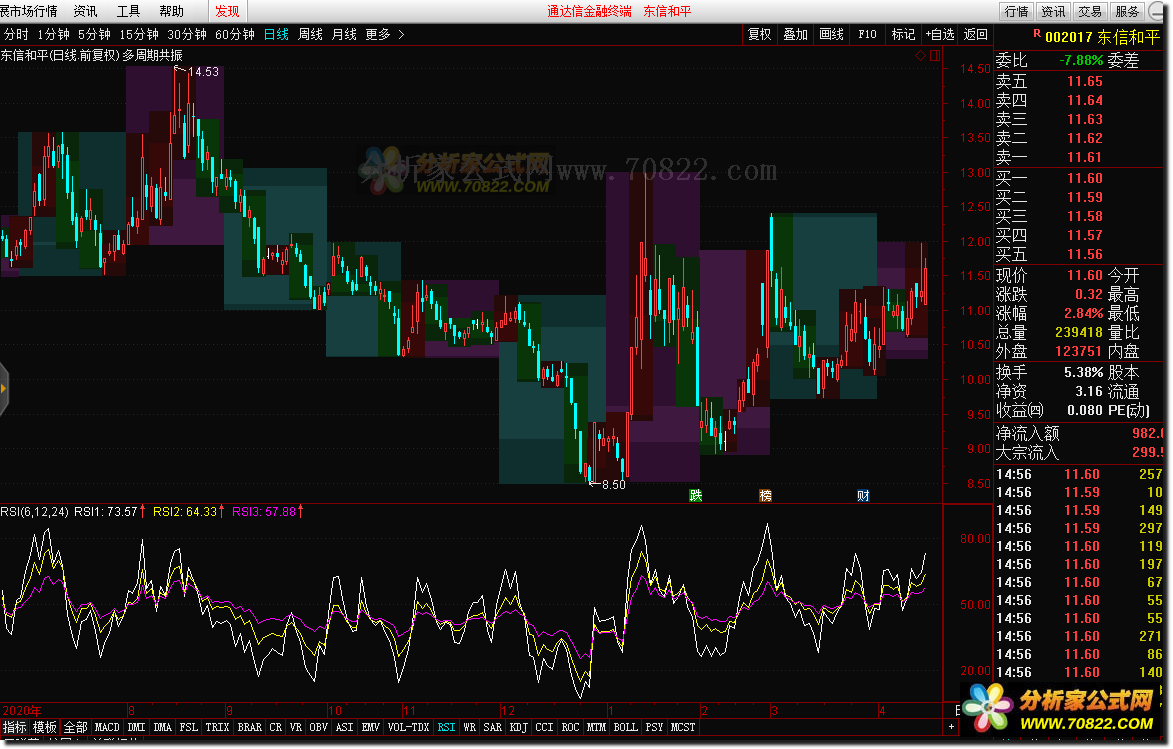Click the 服务 button
The width and height of the screenshot is (1173, 749).
click(1127, 11)
